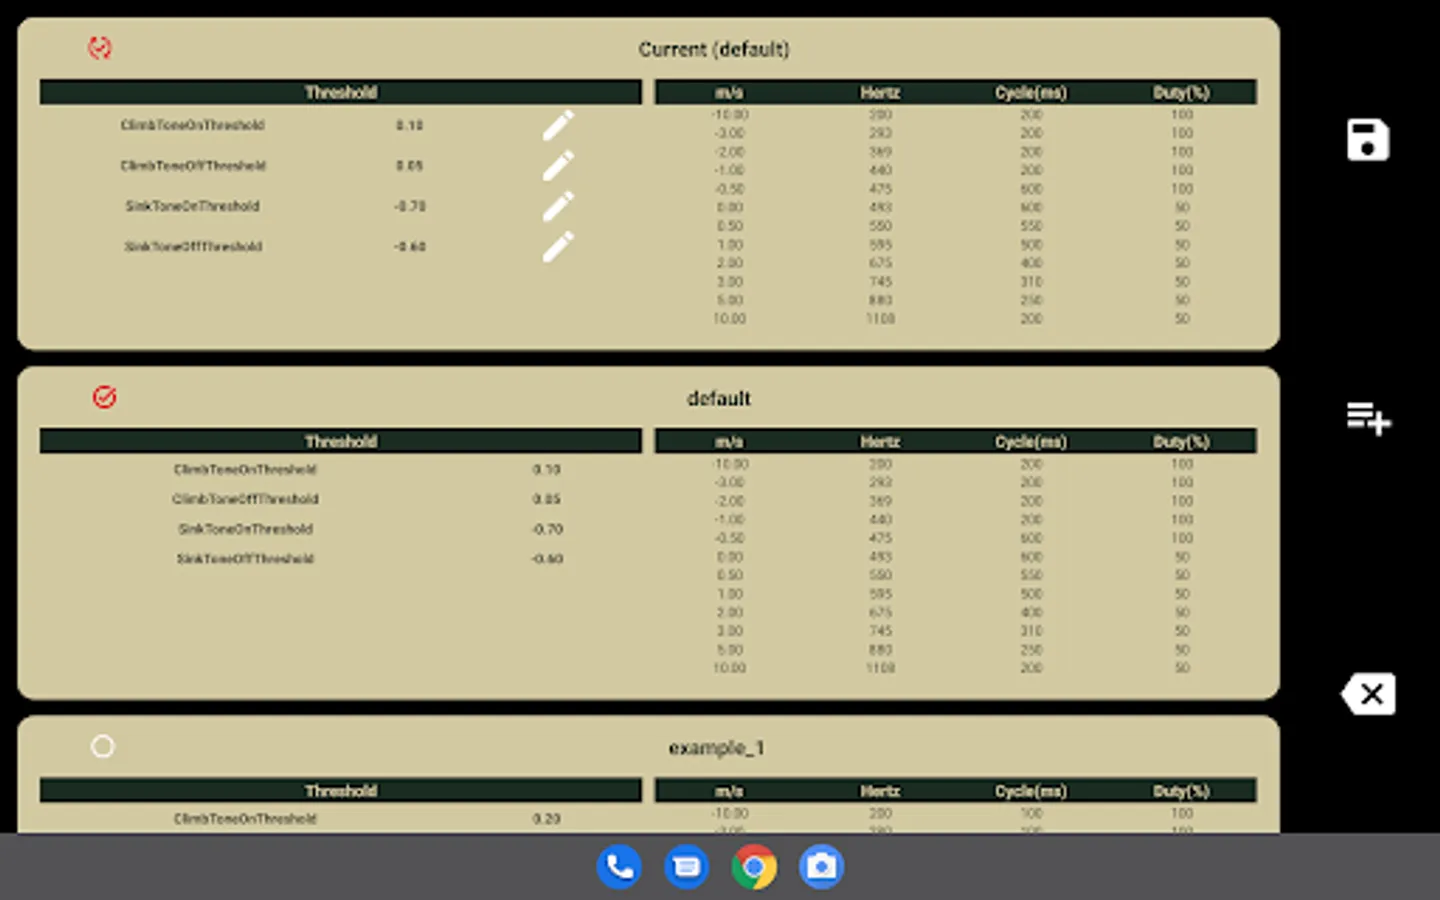Edit SinkToneOnThreshold using its pencil icon
The height and width of the screenshot is (900, 1440).
[x=558, y=206]
